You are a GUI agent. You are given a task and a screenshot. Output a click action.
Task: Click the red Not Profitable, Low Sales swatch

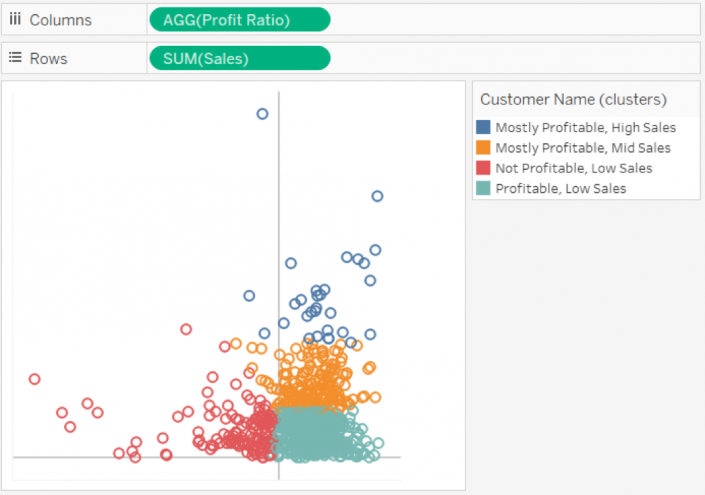pyautogui.click(x=483, y=168)
